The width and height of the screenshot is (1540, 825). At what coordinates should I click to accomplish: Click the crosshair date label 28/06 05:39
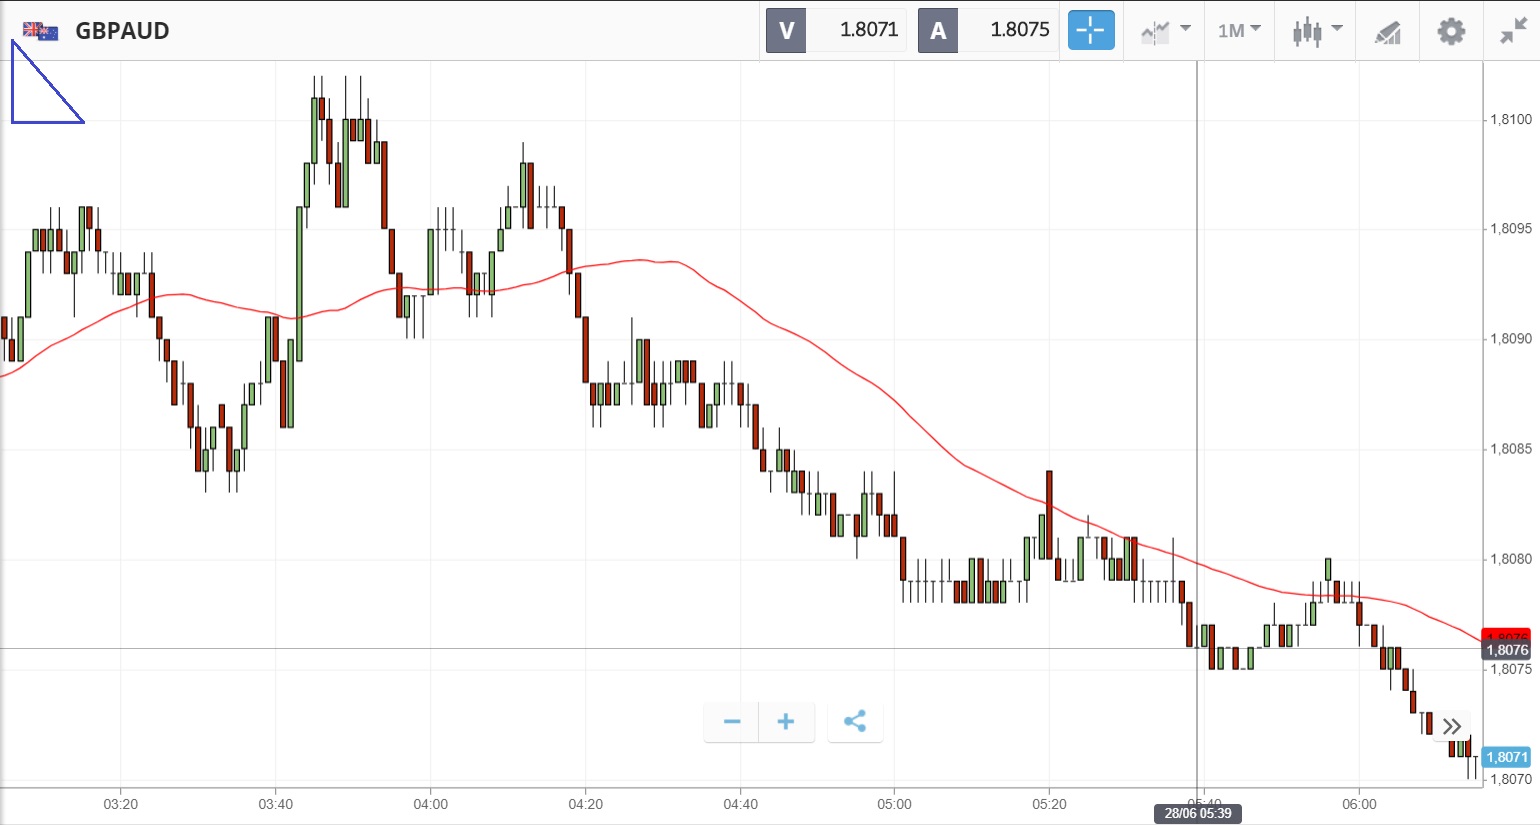1197,813
